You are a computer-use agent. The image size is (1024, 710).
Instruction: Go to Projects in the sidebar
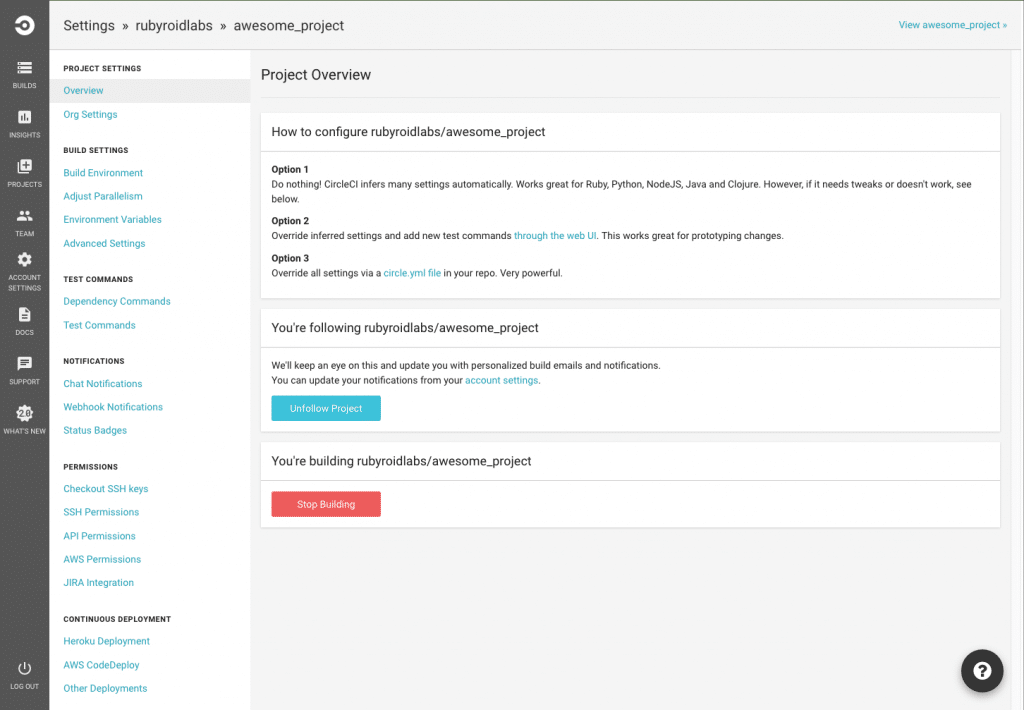click(x=24, y=168)
